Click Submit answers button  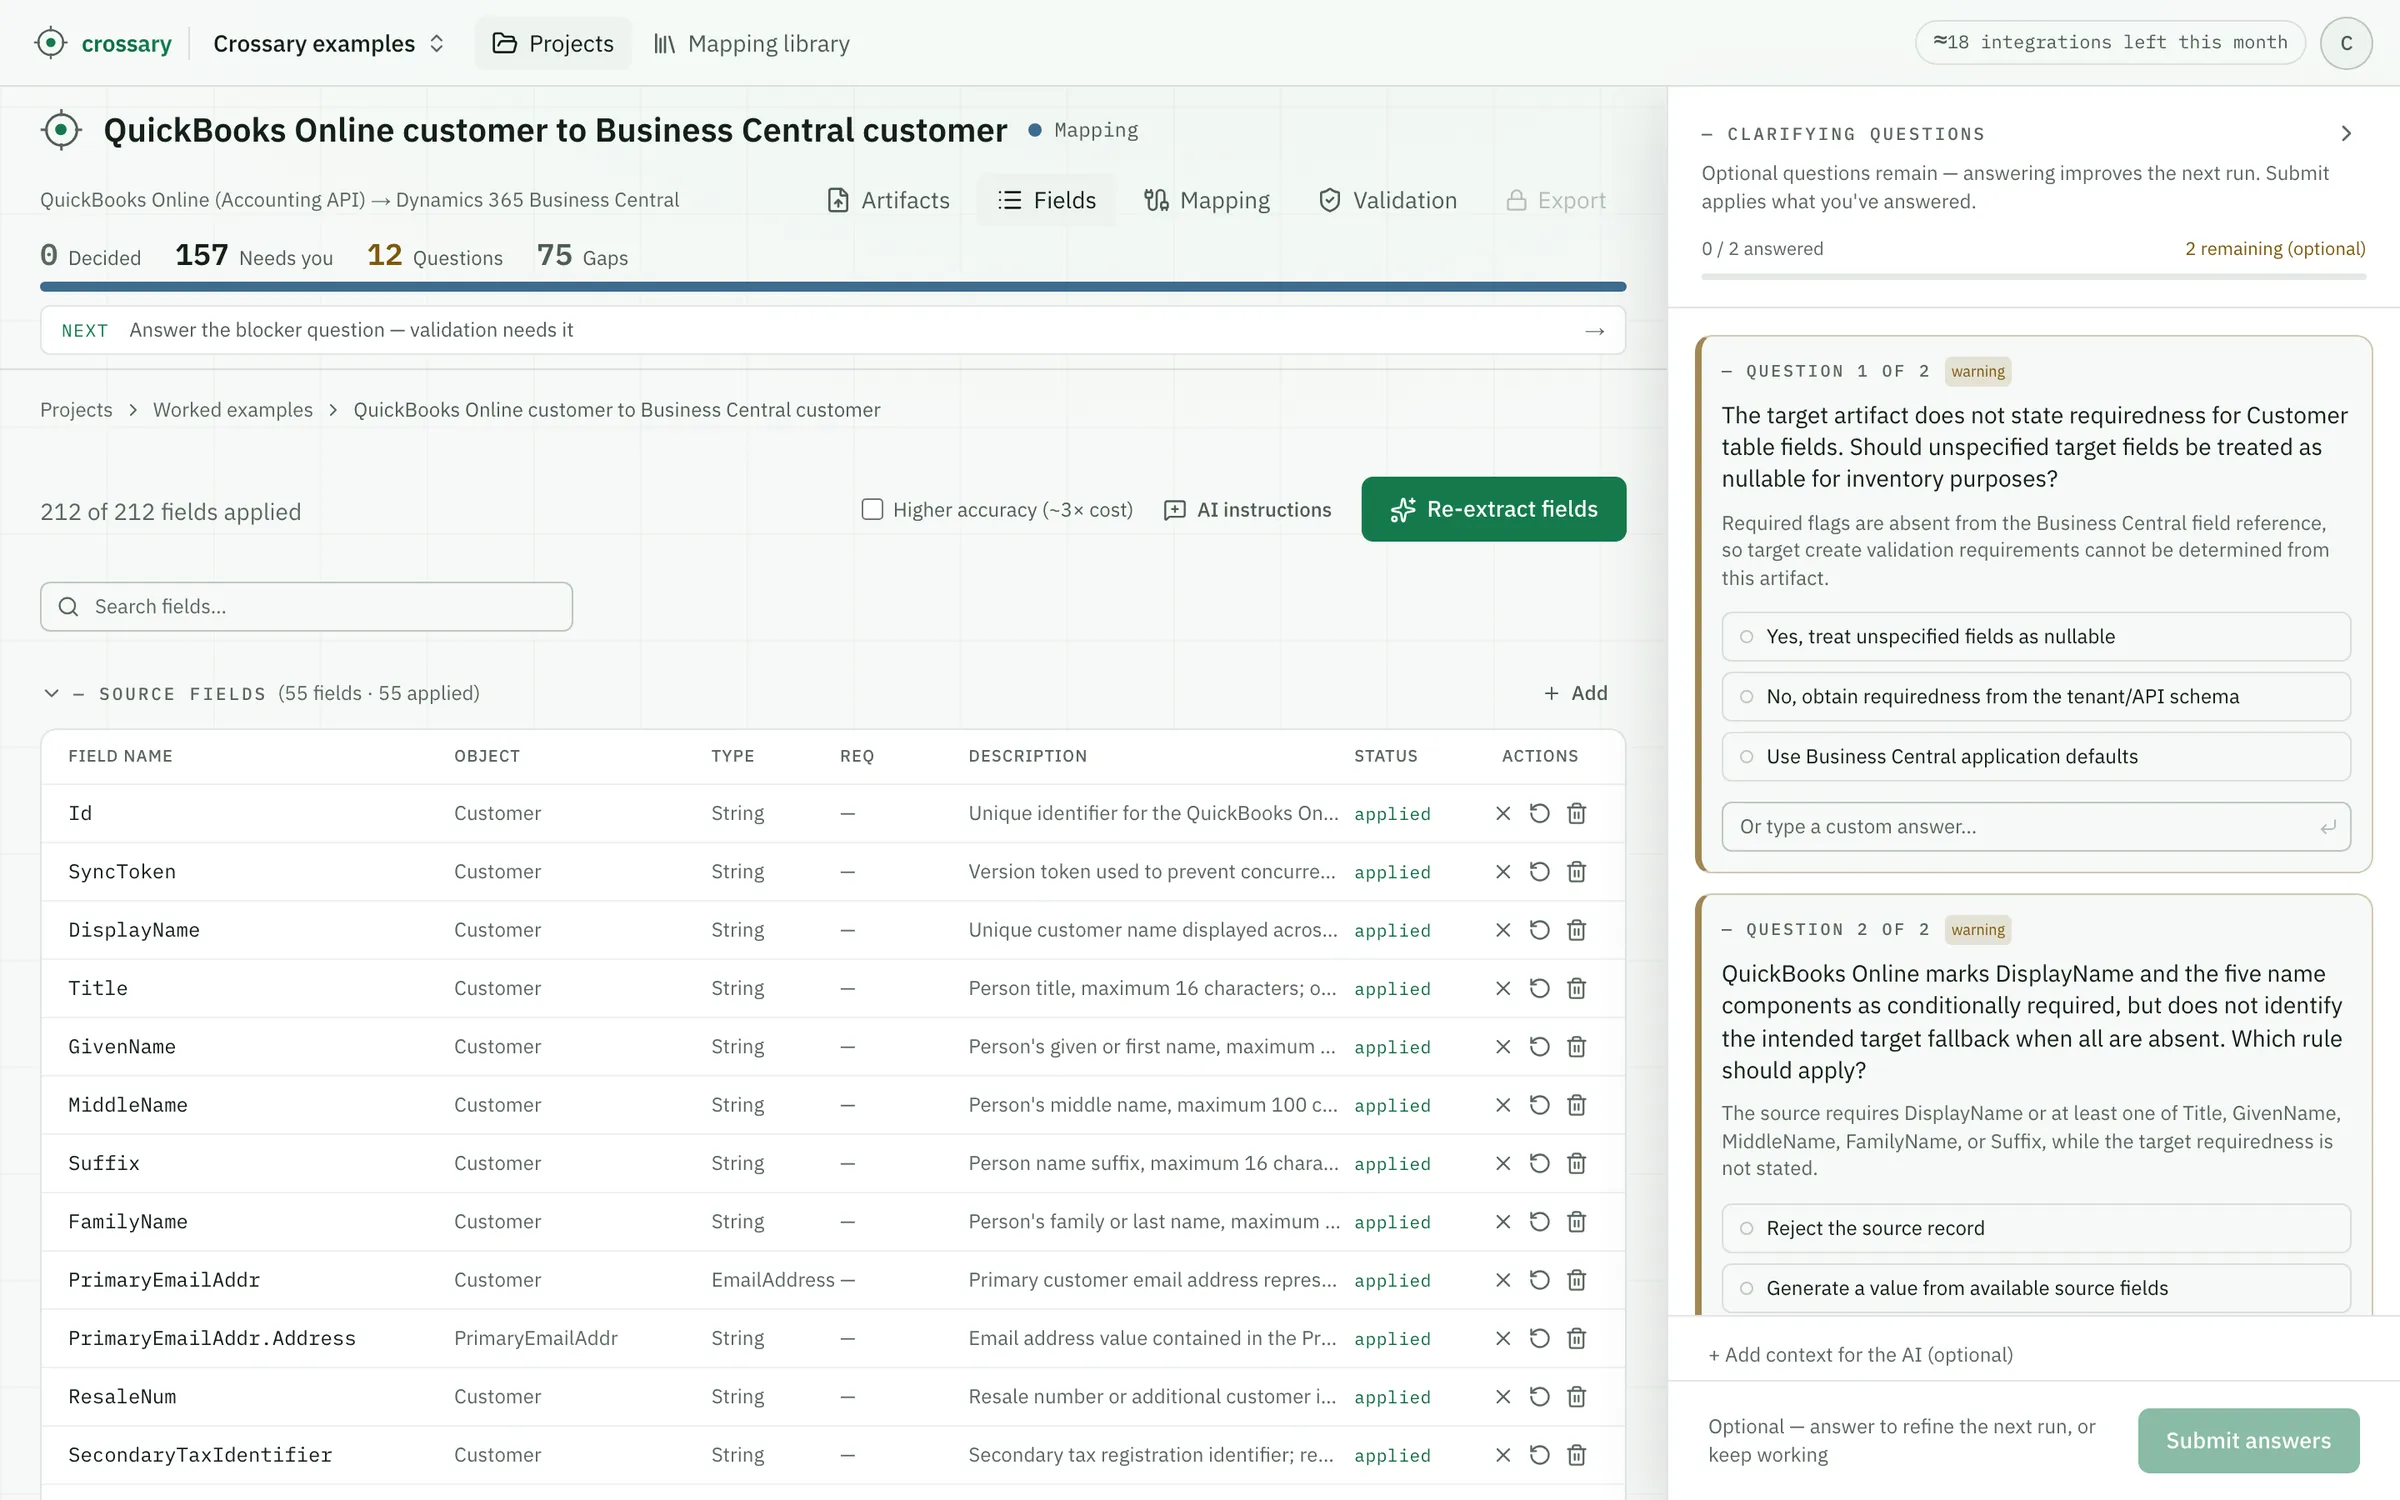[x=2248, y=1441]
